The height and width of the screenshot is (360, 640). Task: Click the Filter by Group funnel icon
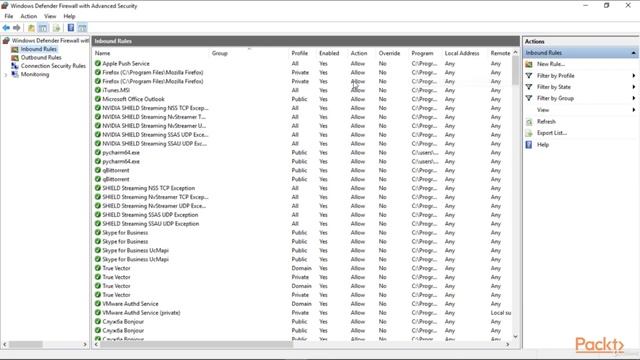point(529,98)
